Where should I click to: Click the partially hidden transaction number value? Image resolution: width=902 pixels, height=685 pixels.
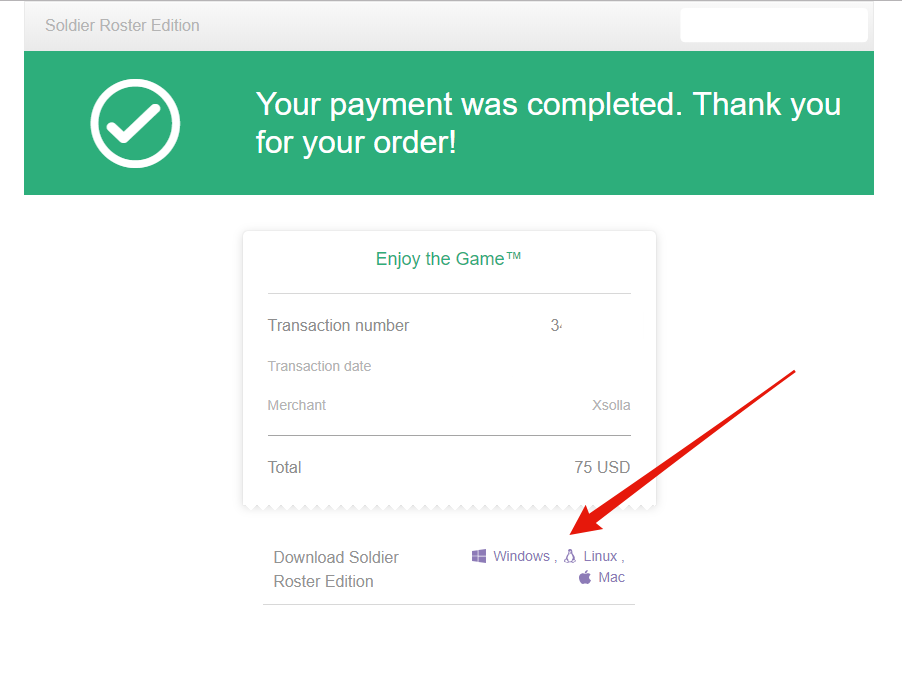click(x=556, y=326)
